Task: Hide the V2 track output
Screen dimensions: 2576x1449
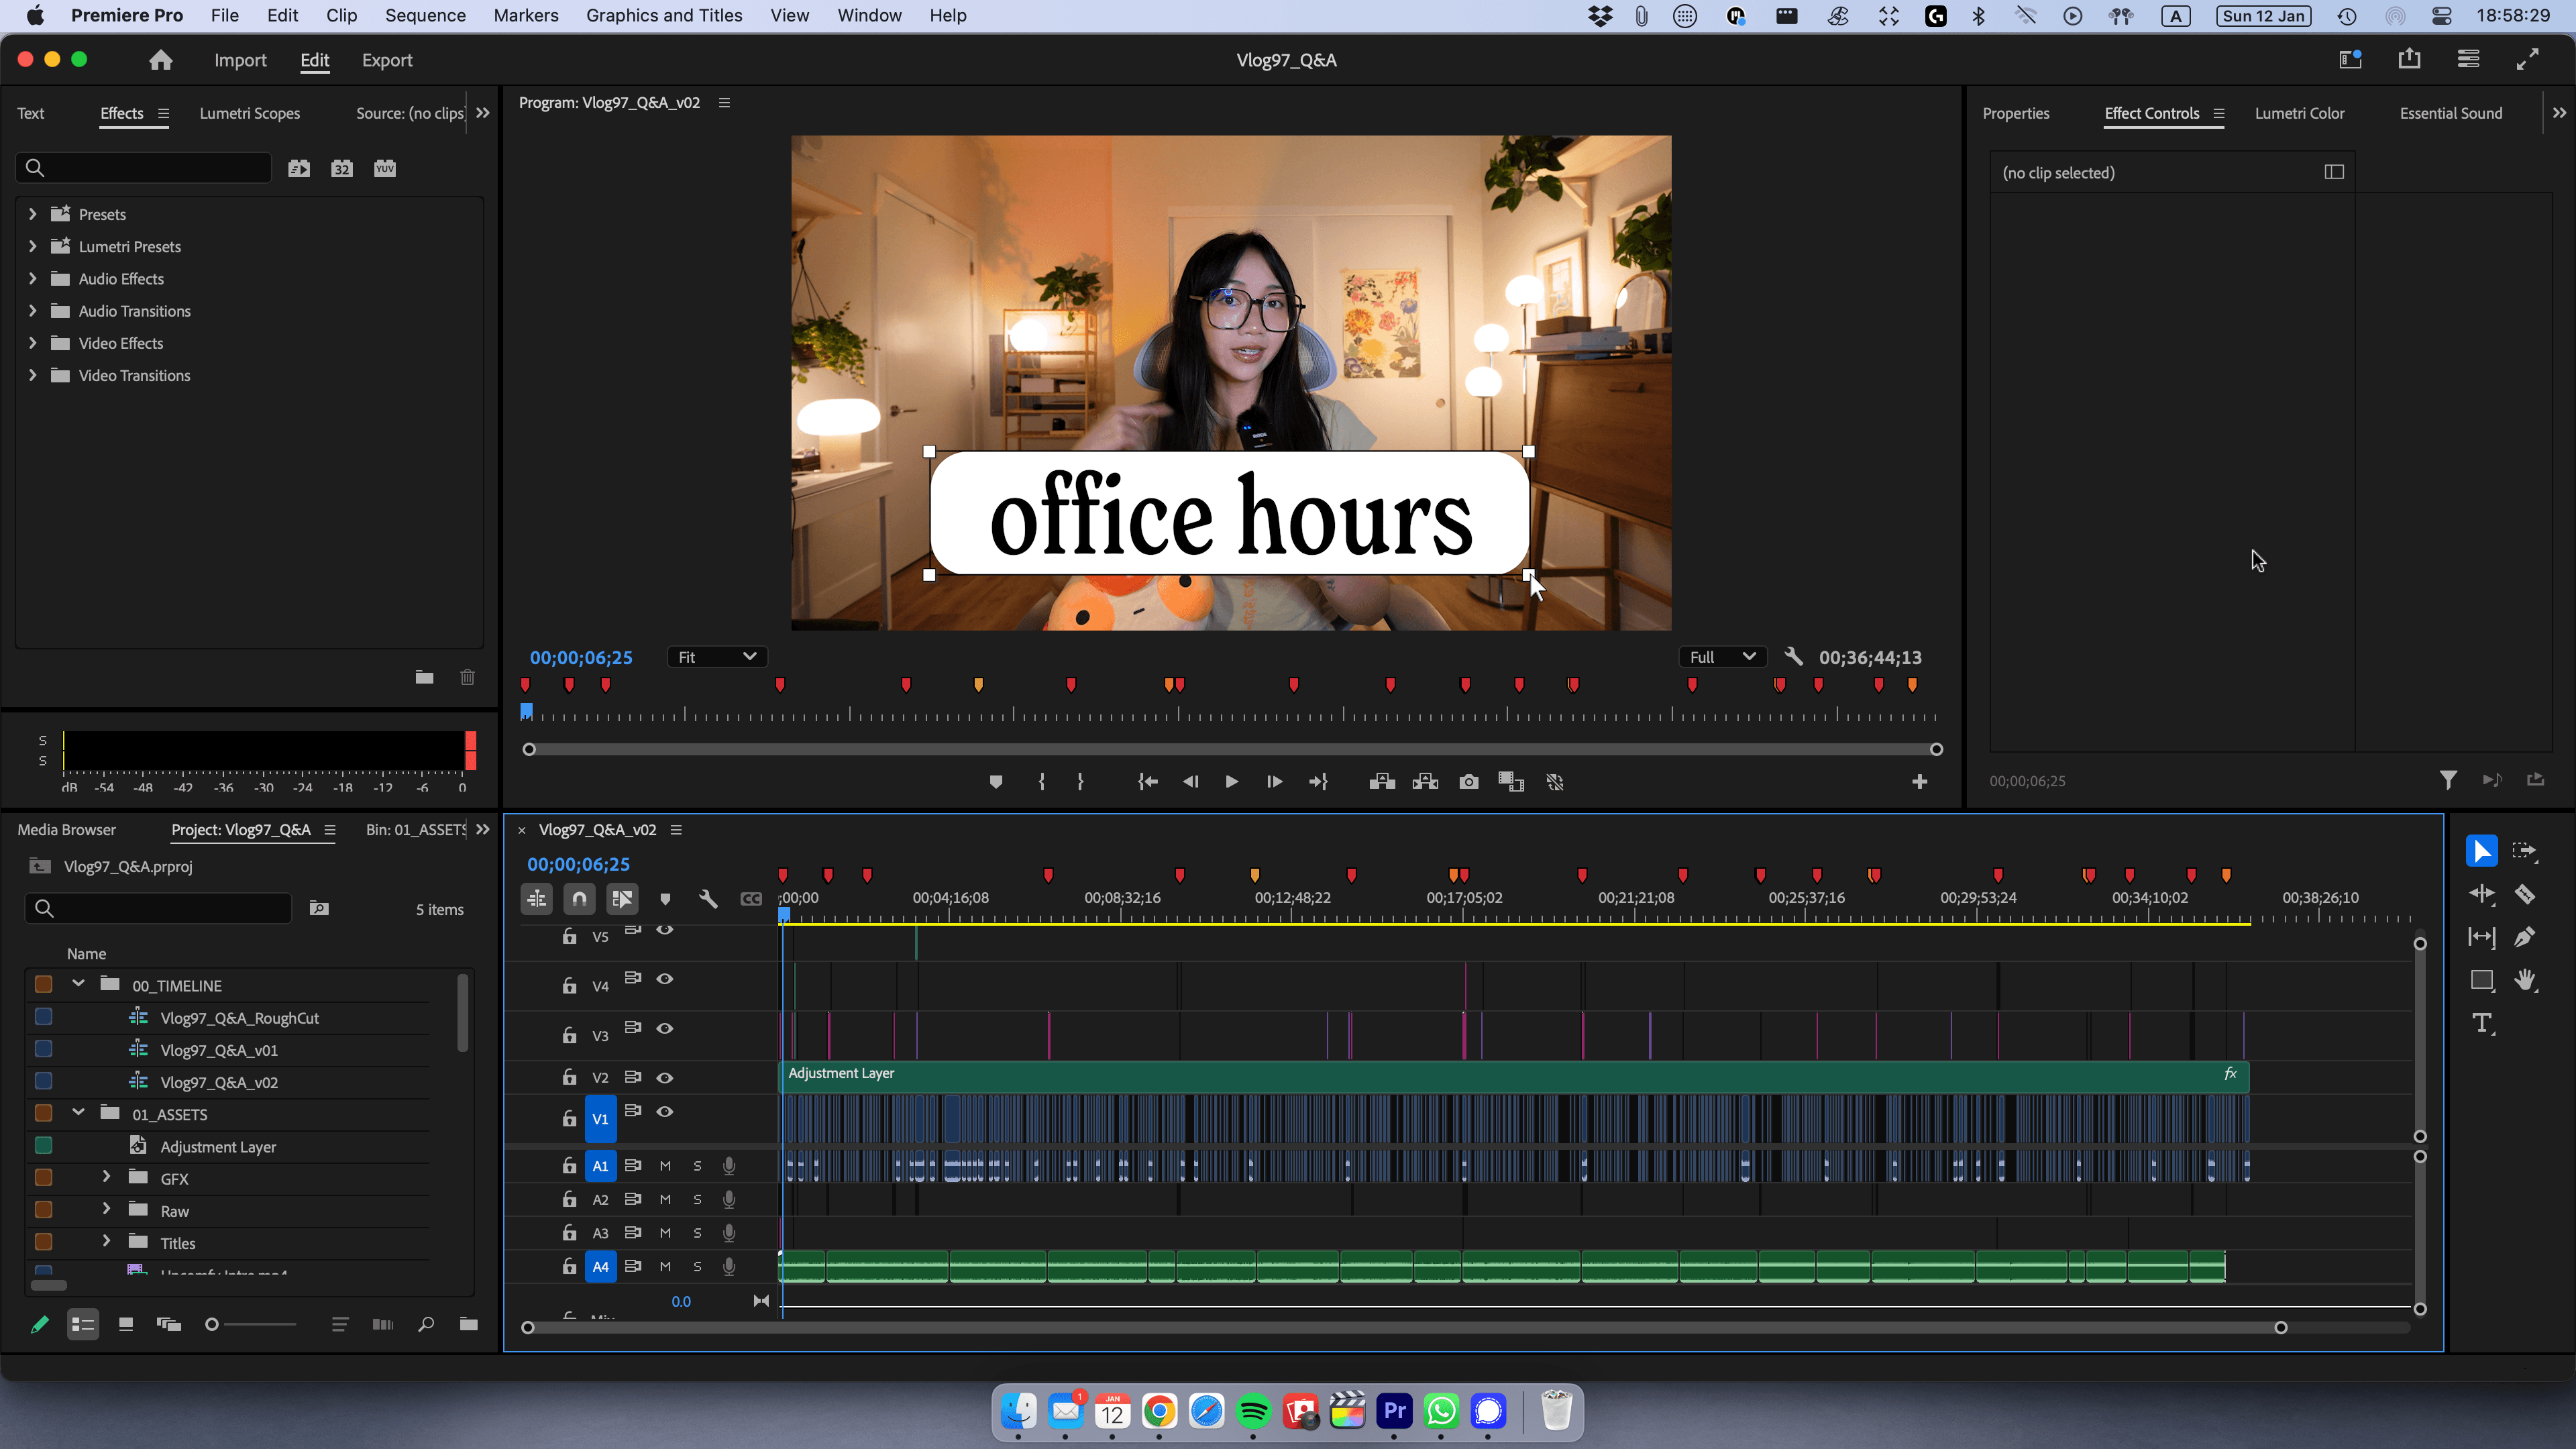Action: (x=664, y=1077)
